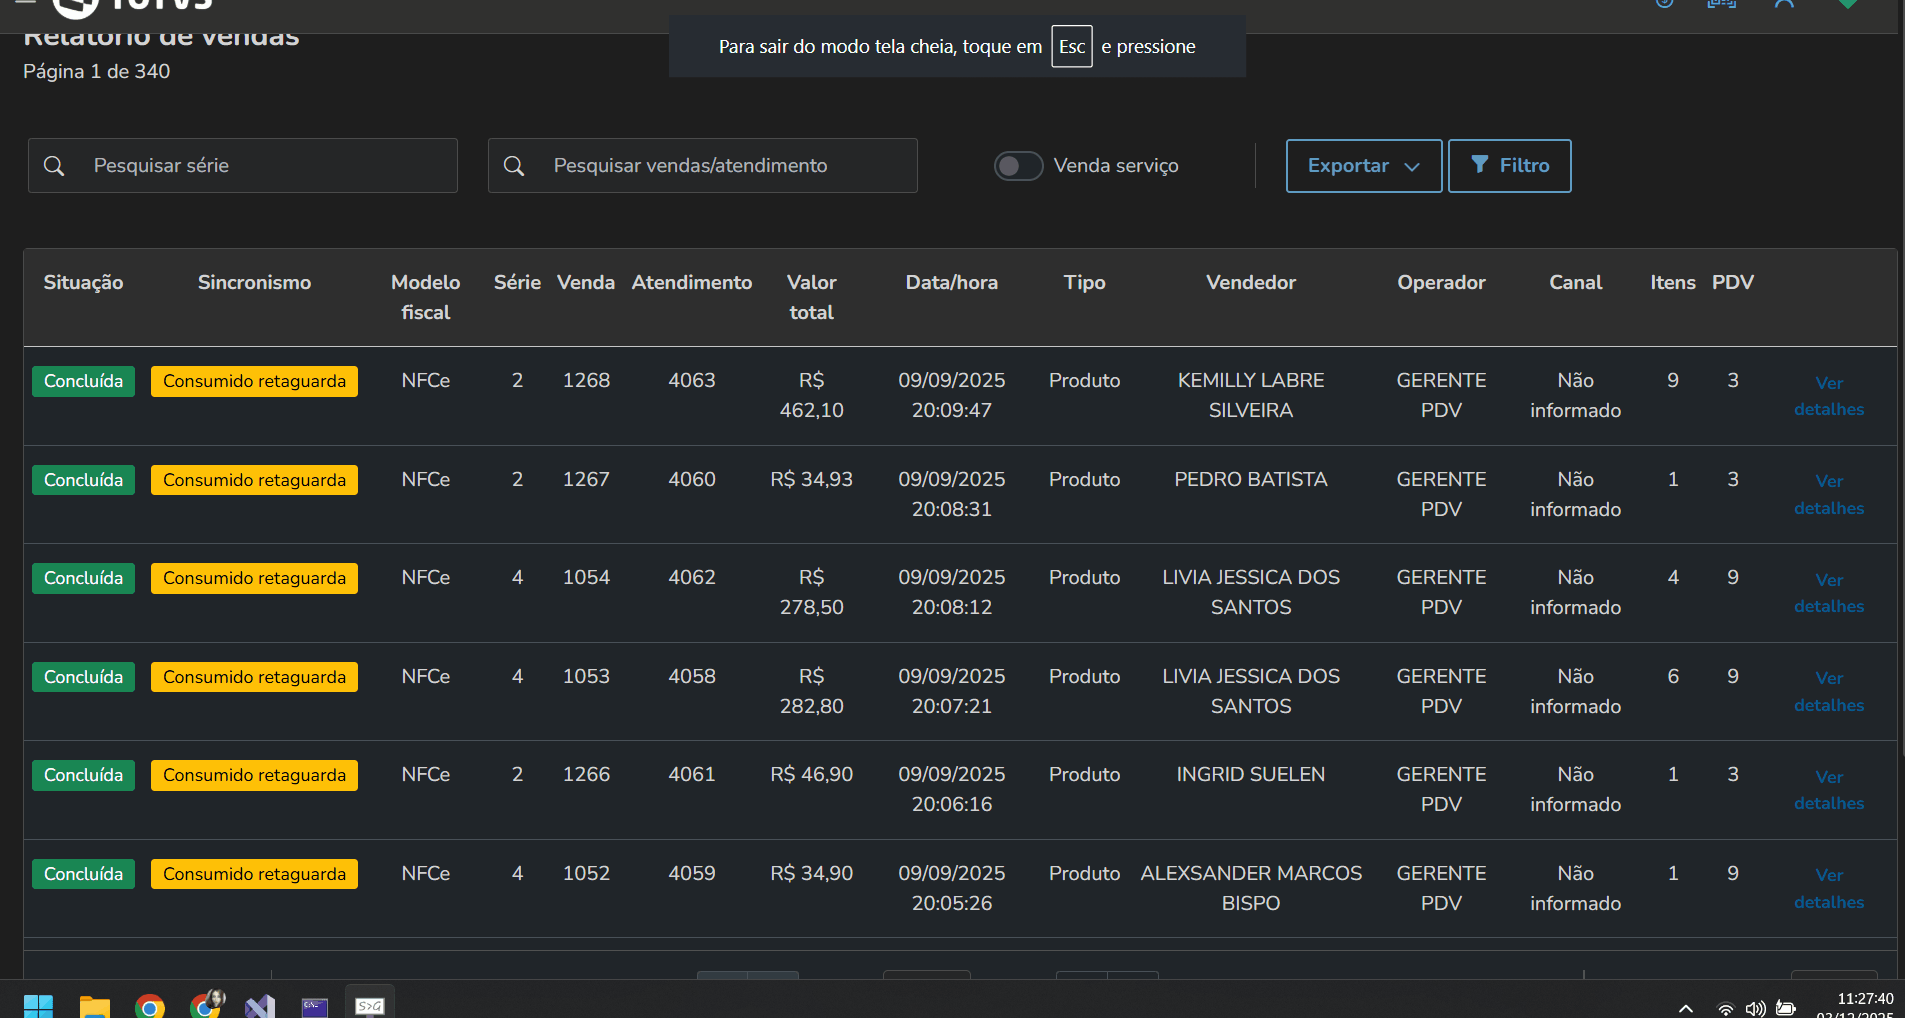View details of sale 1053
This screenshot has height=1018, width=1905.
[1829, 692]
